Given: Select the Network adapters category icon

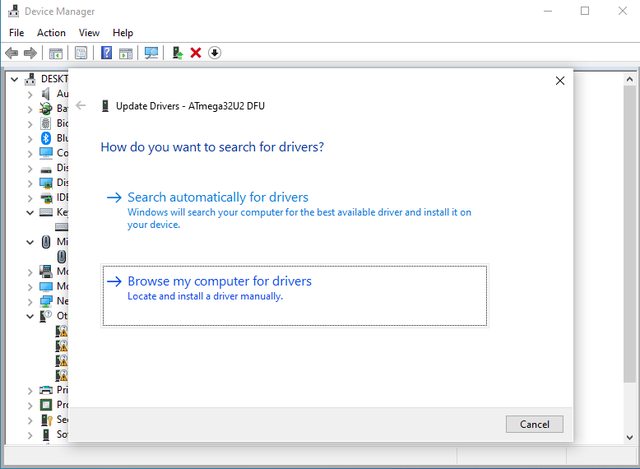Looking at the screenshot, I should pos(46,301).
